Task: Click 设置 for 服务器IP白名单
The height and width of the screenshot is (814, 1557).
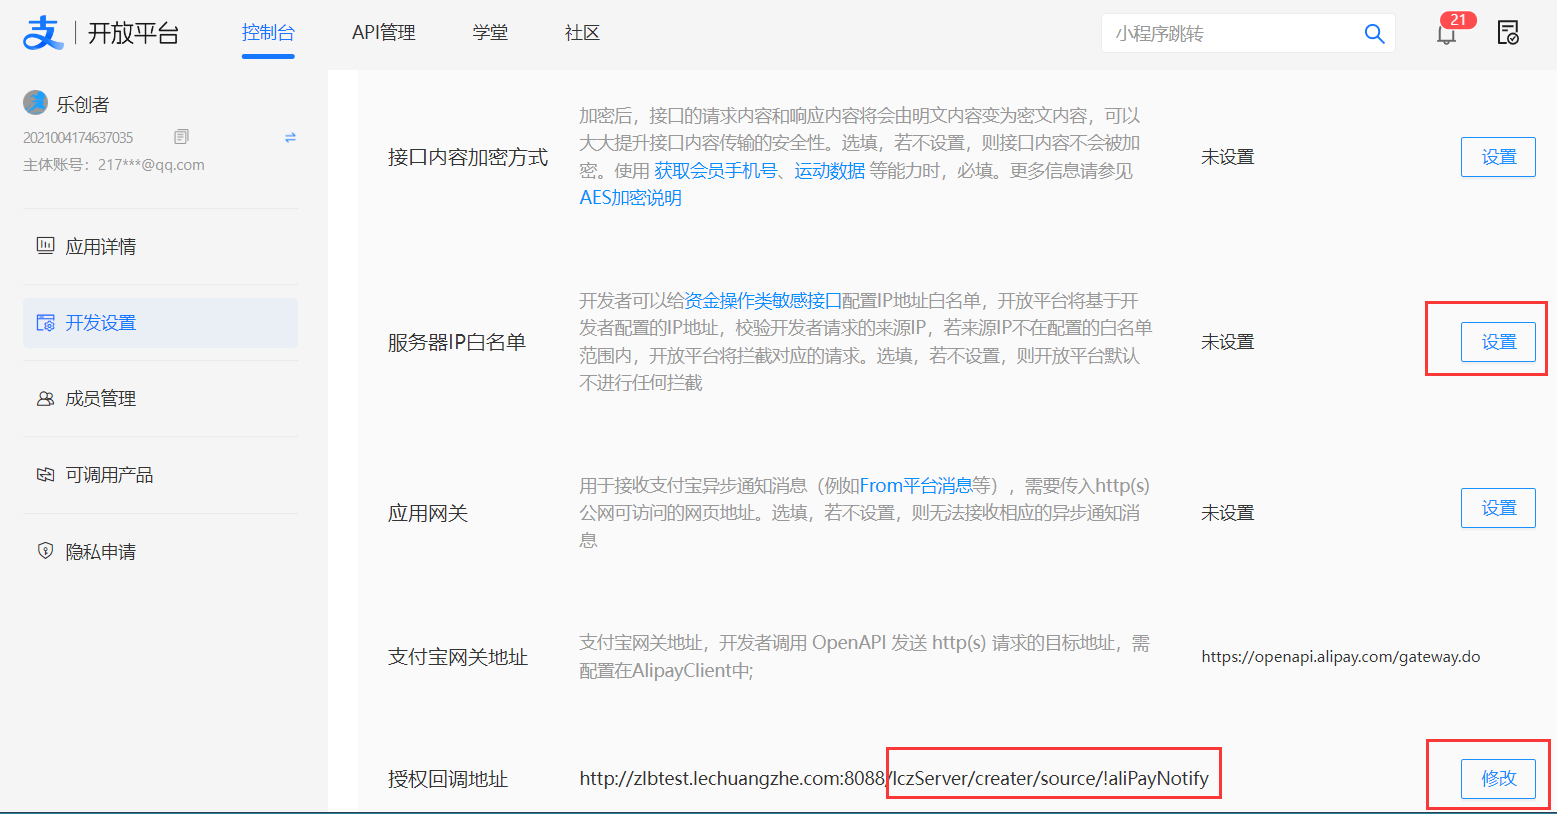Action: [1497, 342]
